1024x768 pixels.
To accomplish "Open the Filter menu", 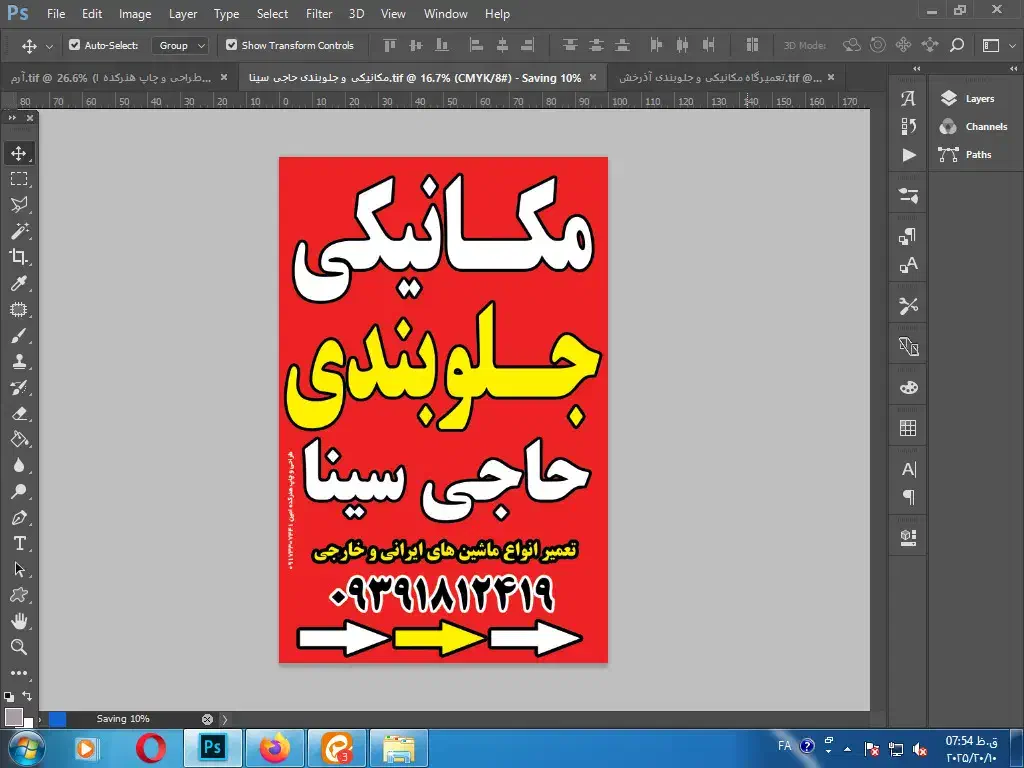I will (319, 14).
